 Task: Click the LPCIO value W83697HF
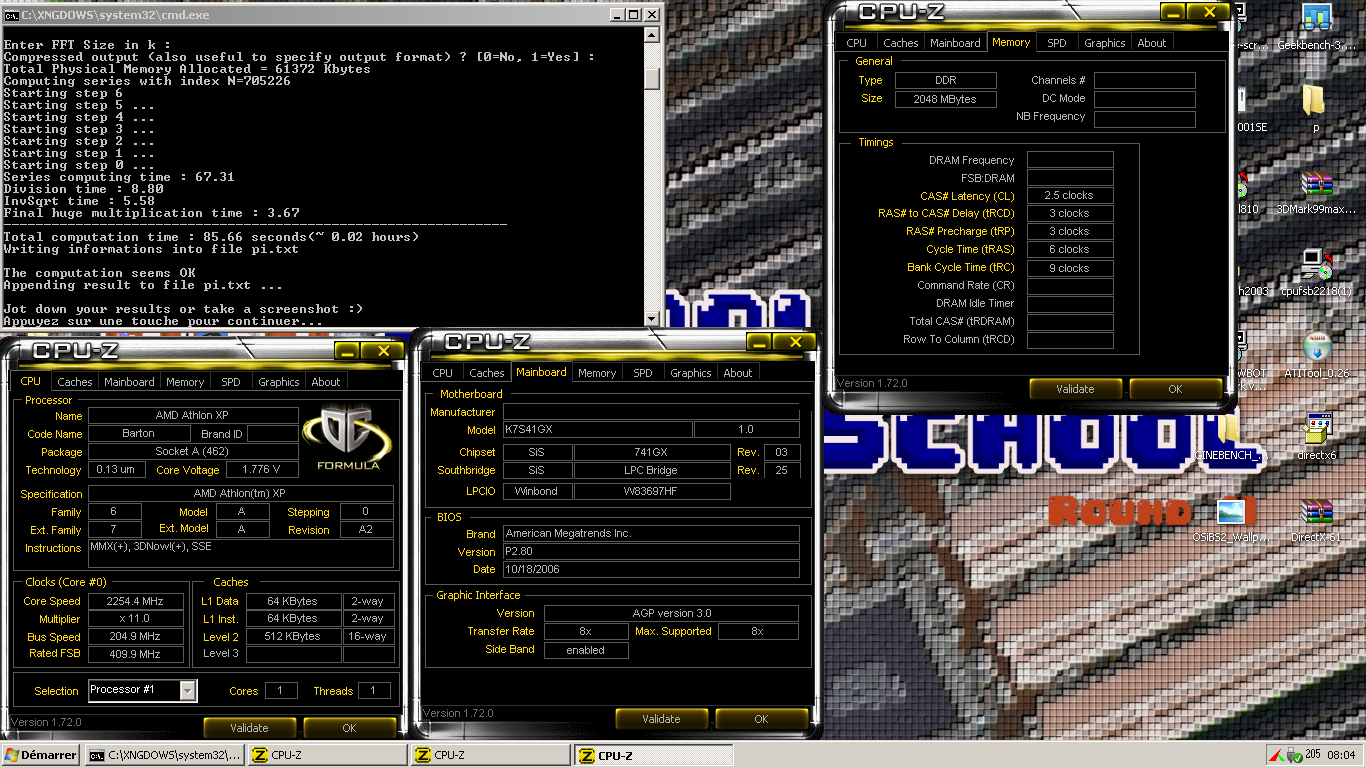[651, 491]
